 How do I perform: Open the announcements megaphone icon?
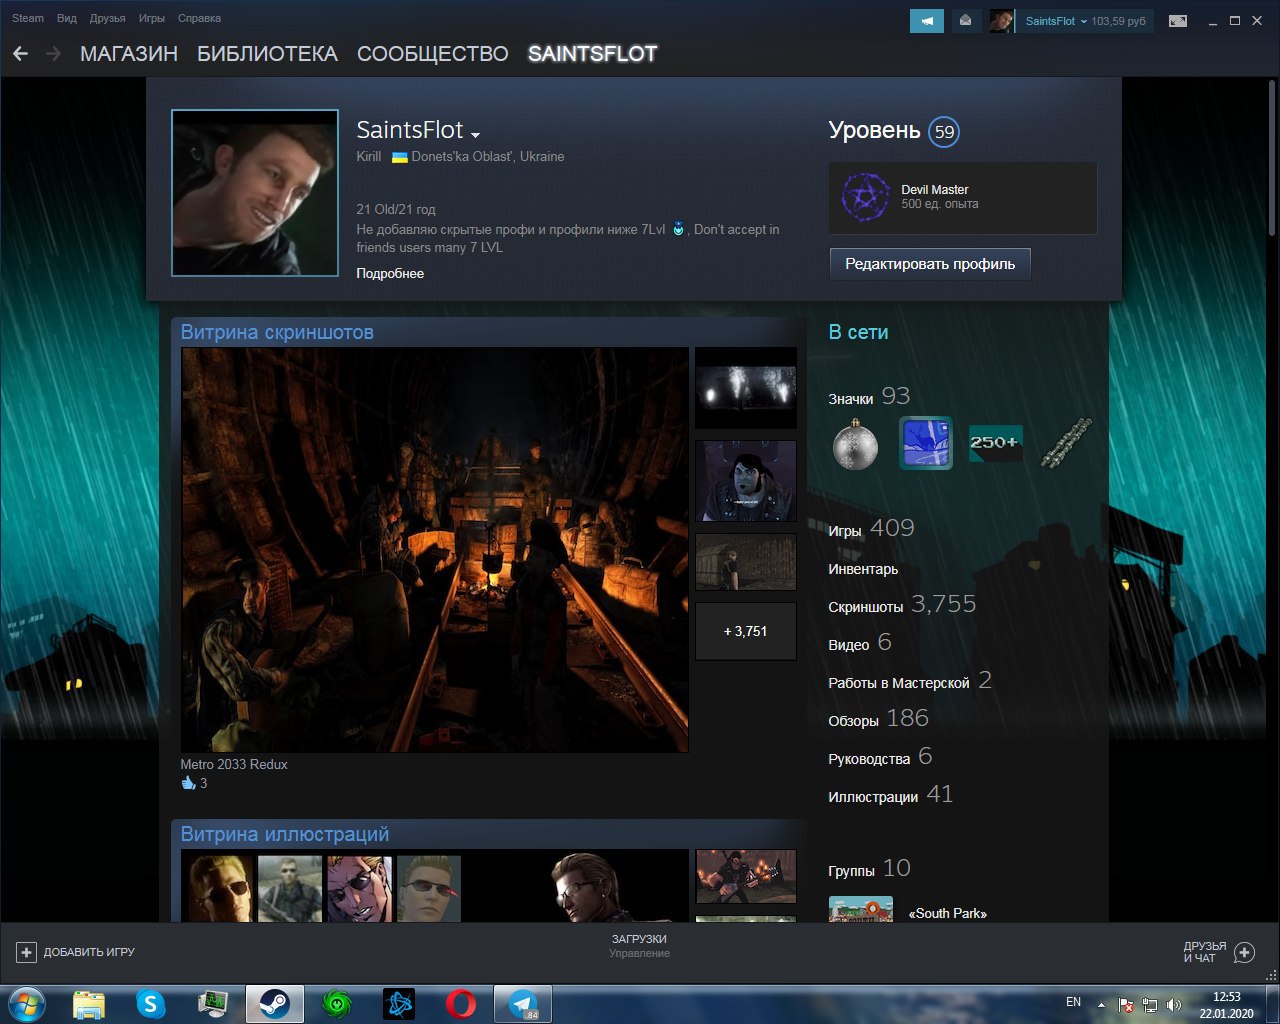coord(927,21)
